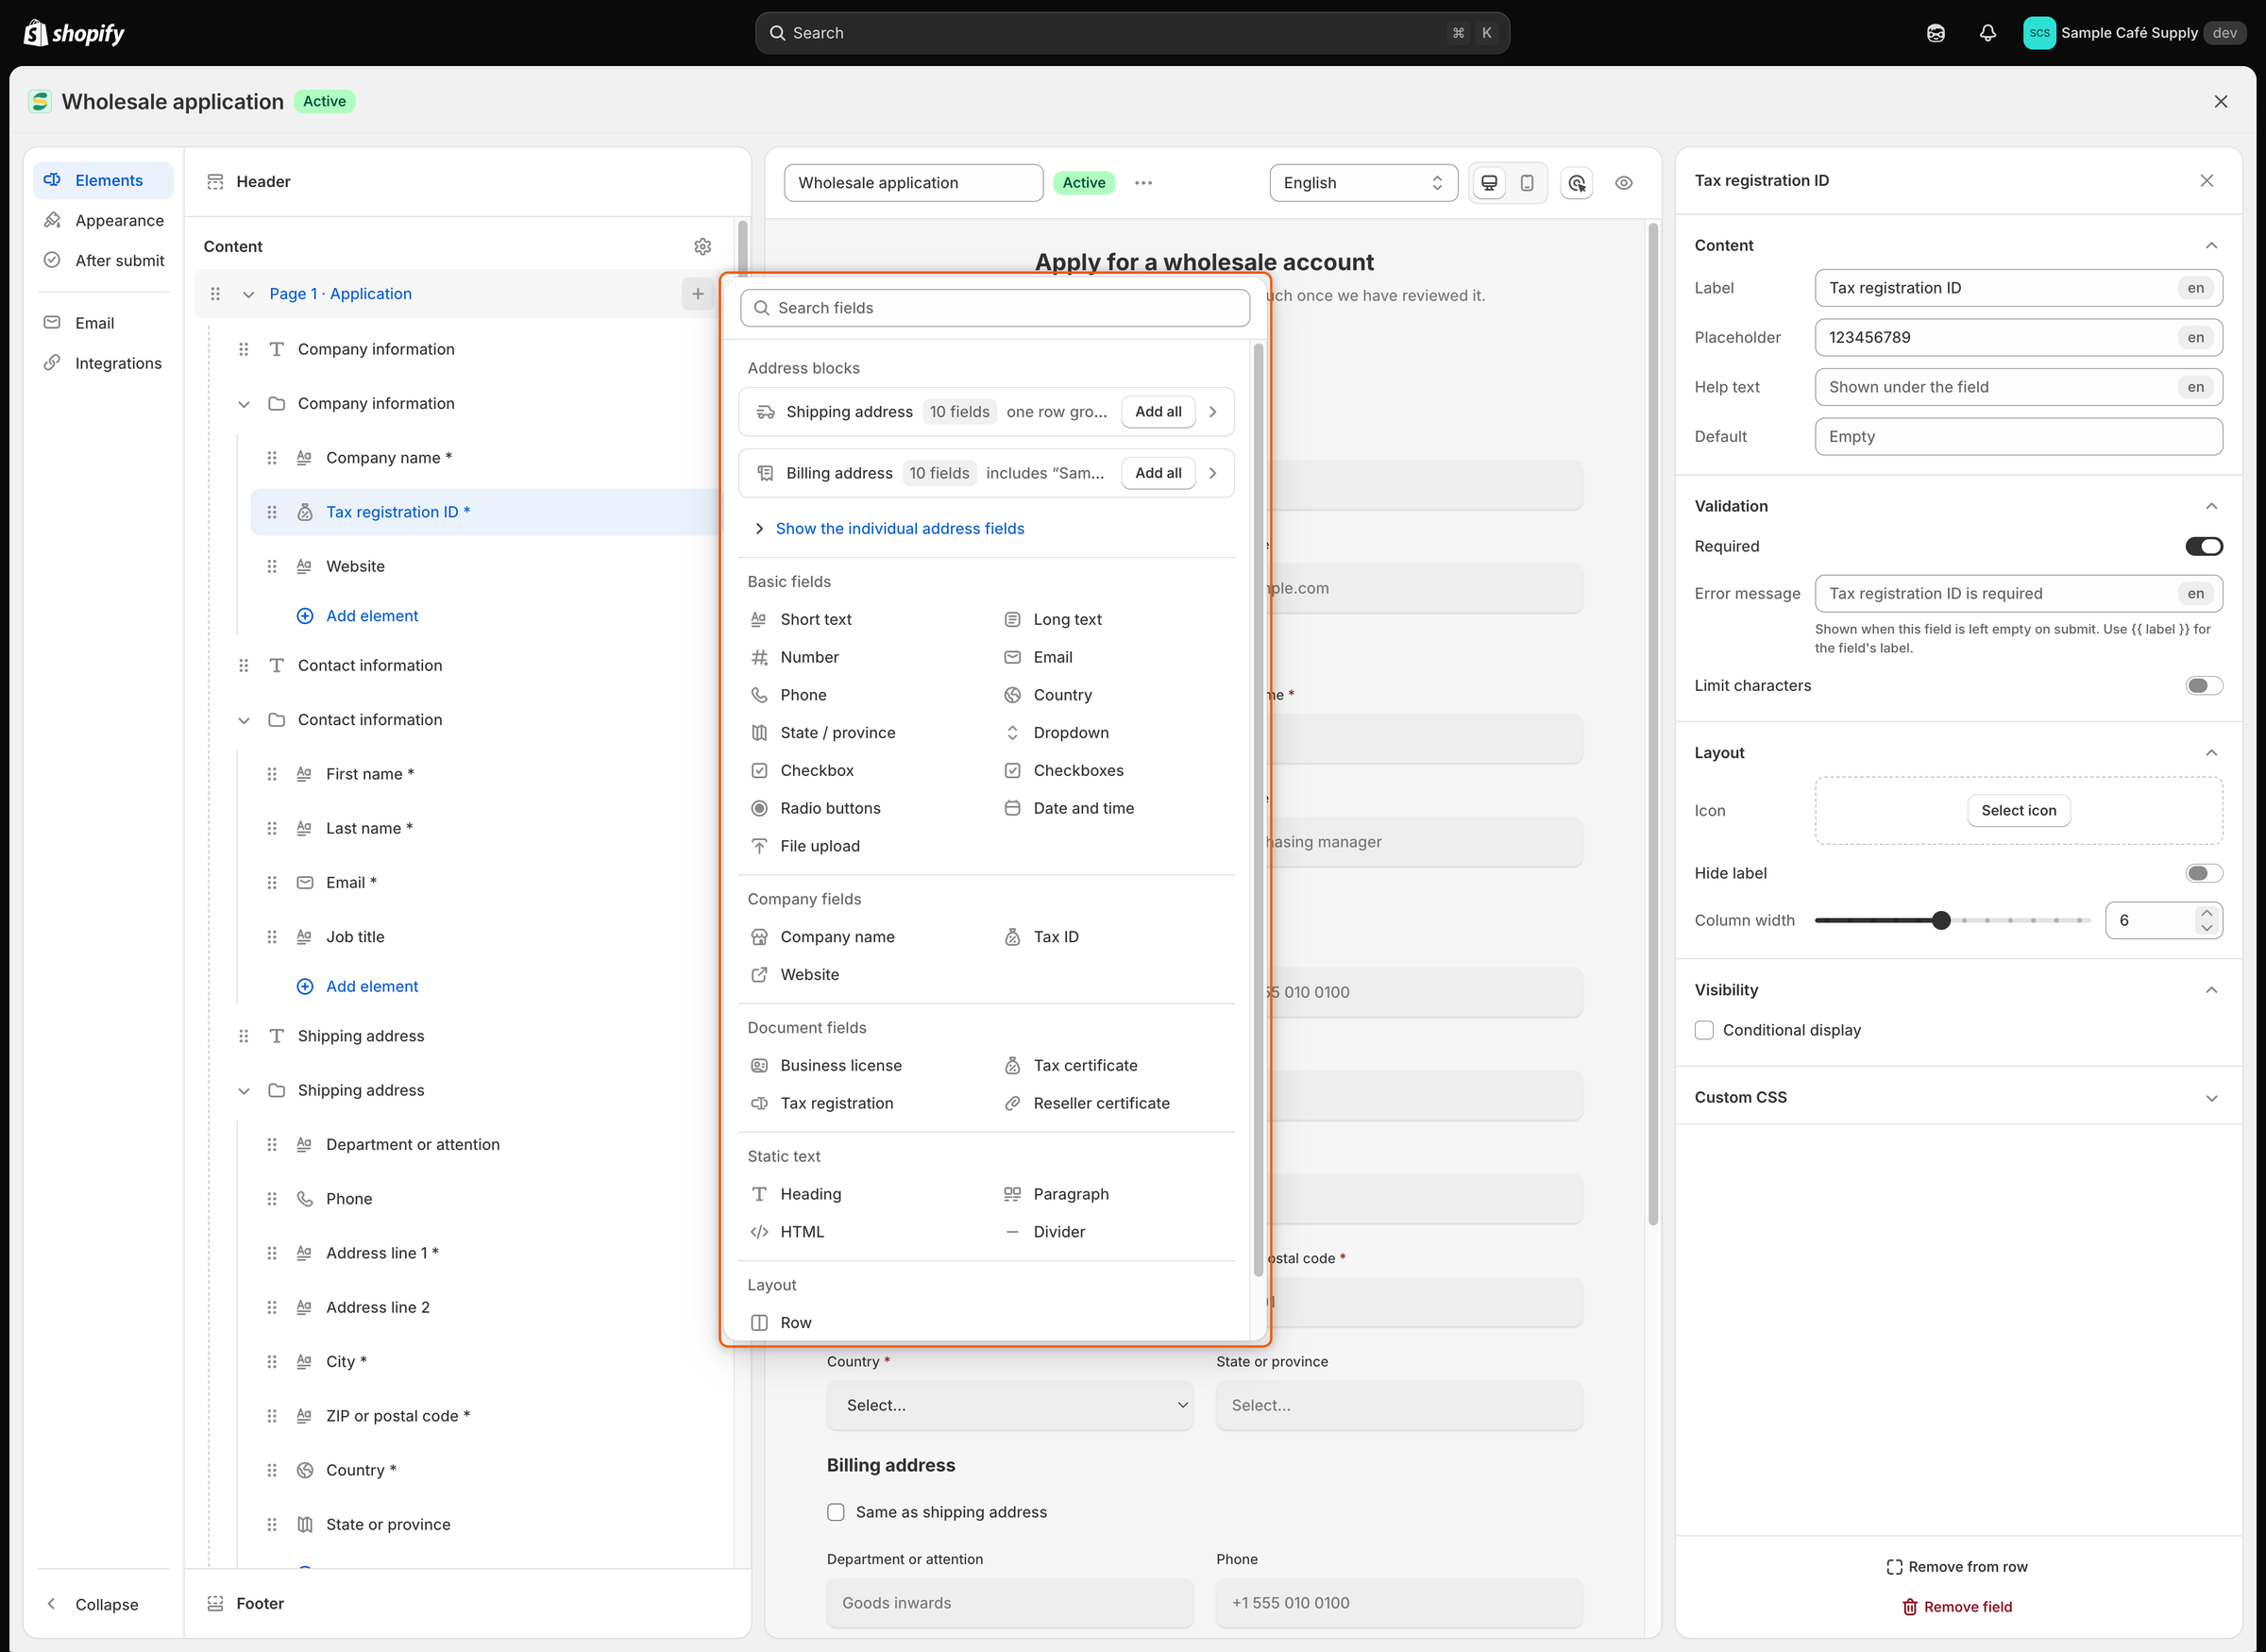This screenshot has height=1652, width=2266.
Task: Open the notifications bell
Action: click(1987, 33)
